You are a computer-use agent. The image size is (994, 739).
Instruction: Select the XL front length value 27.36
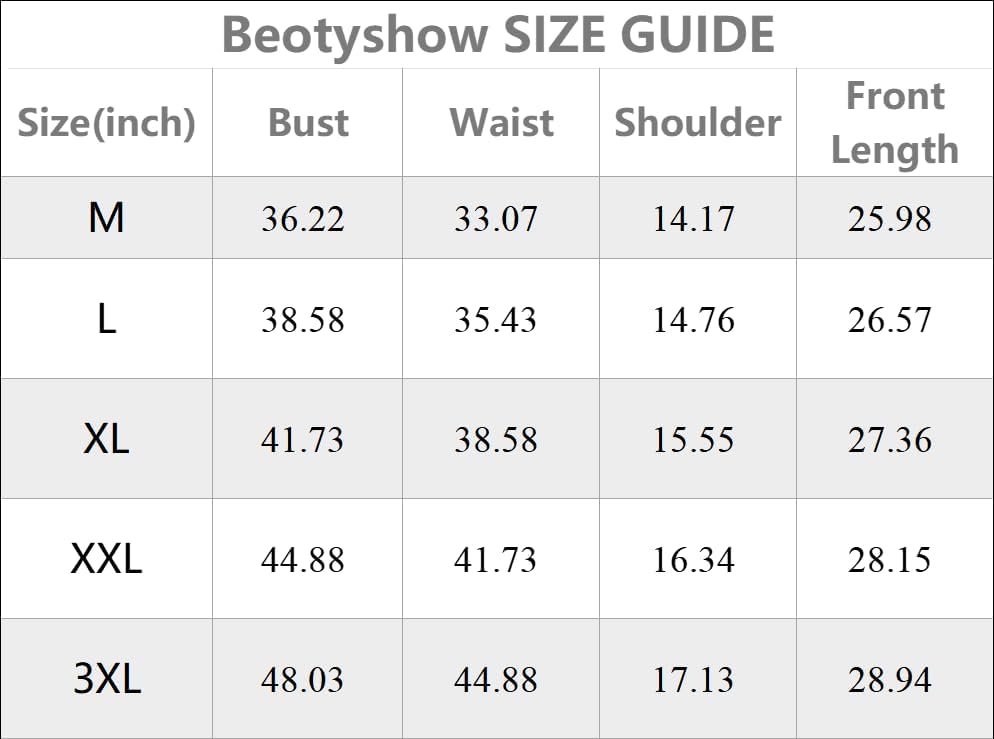(x=890, y=440)
